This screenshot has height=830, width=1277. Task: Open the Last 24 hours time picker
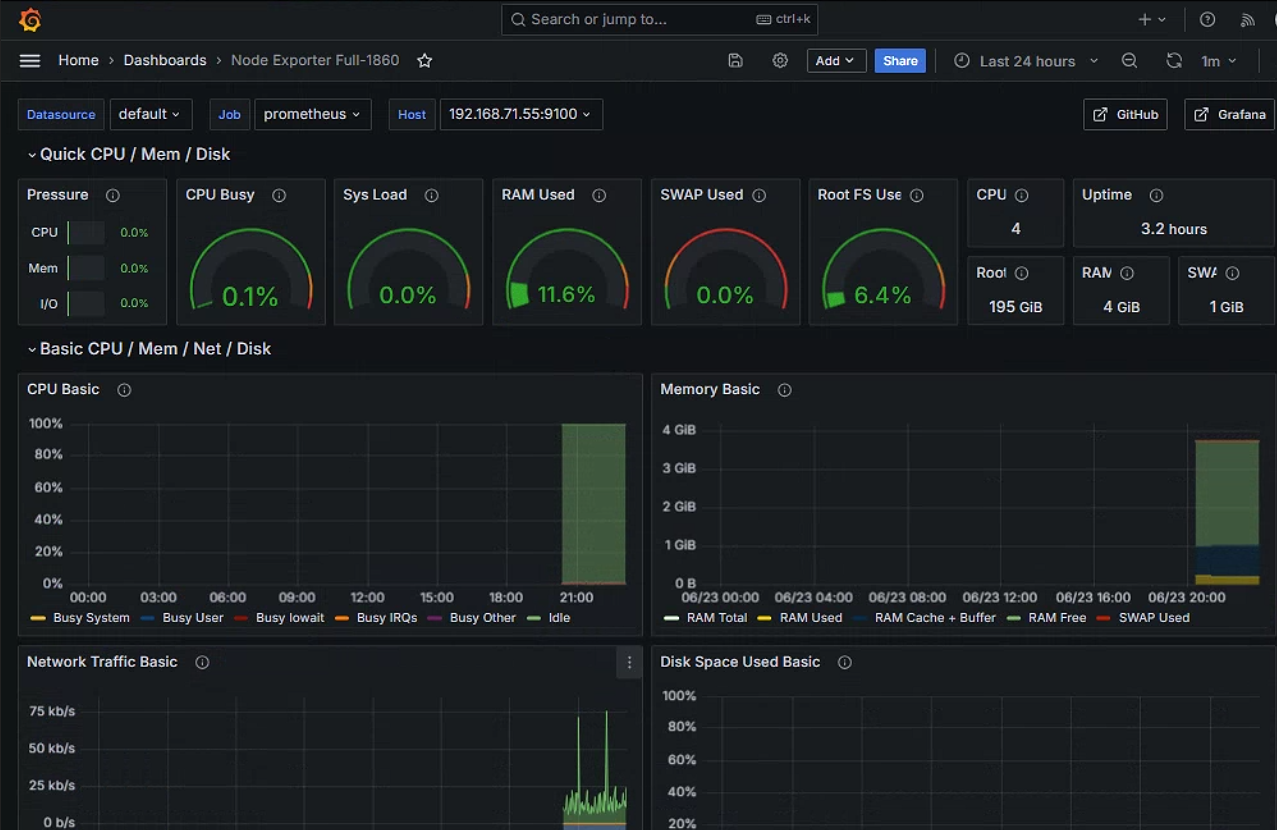pyautogui.click(x=1026, y=61)
